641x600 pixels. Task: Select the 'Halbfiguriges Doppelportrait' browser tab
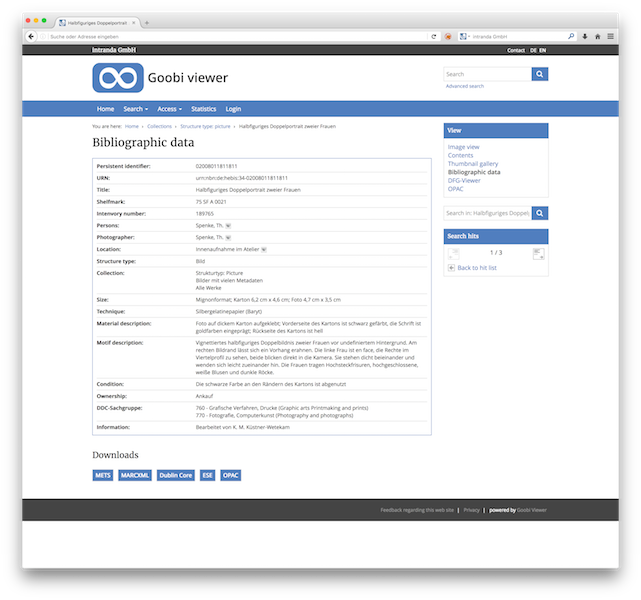pos(97,23)
